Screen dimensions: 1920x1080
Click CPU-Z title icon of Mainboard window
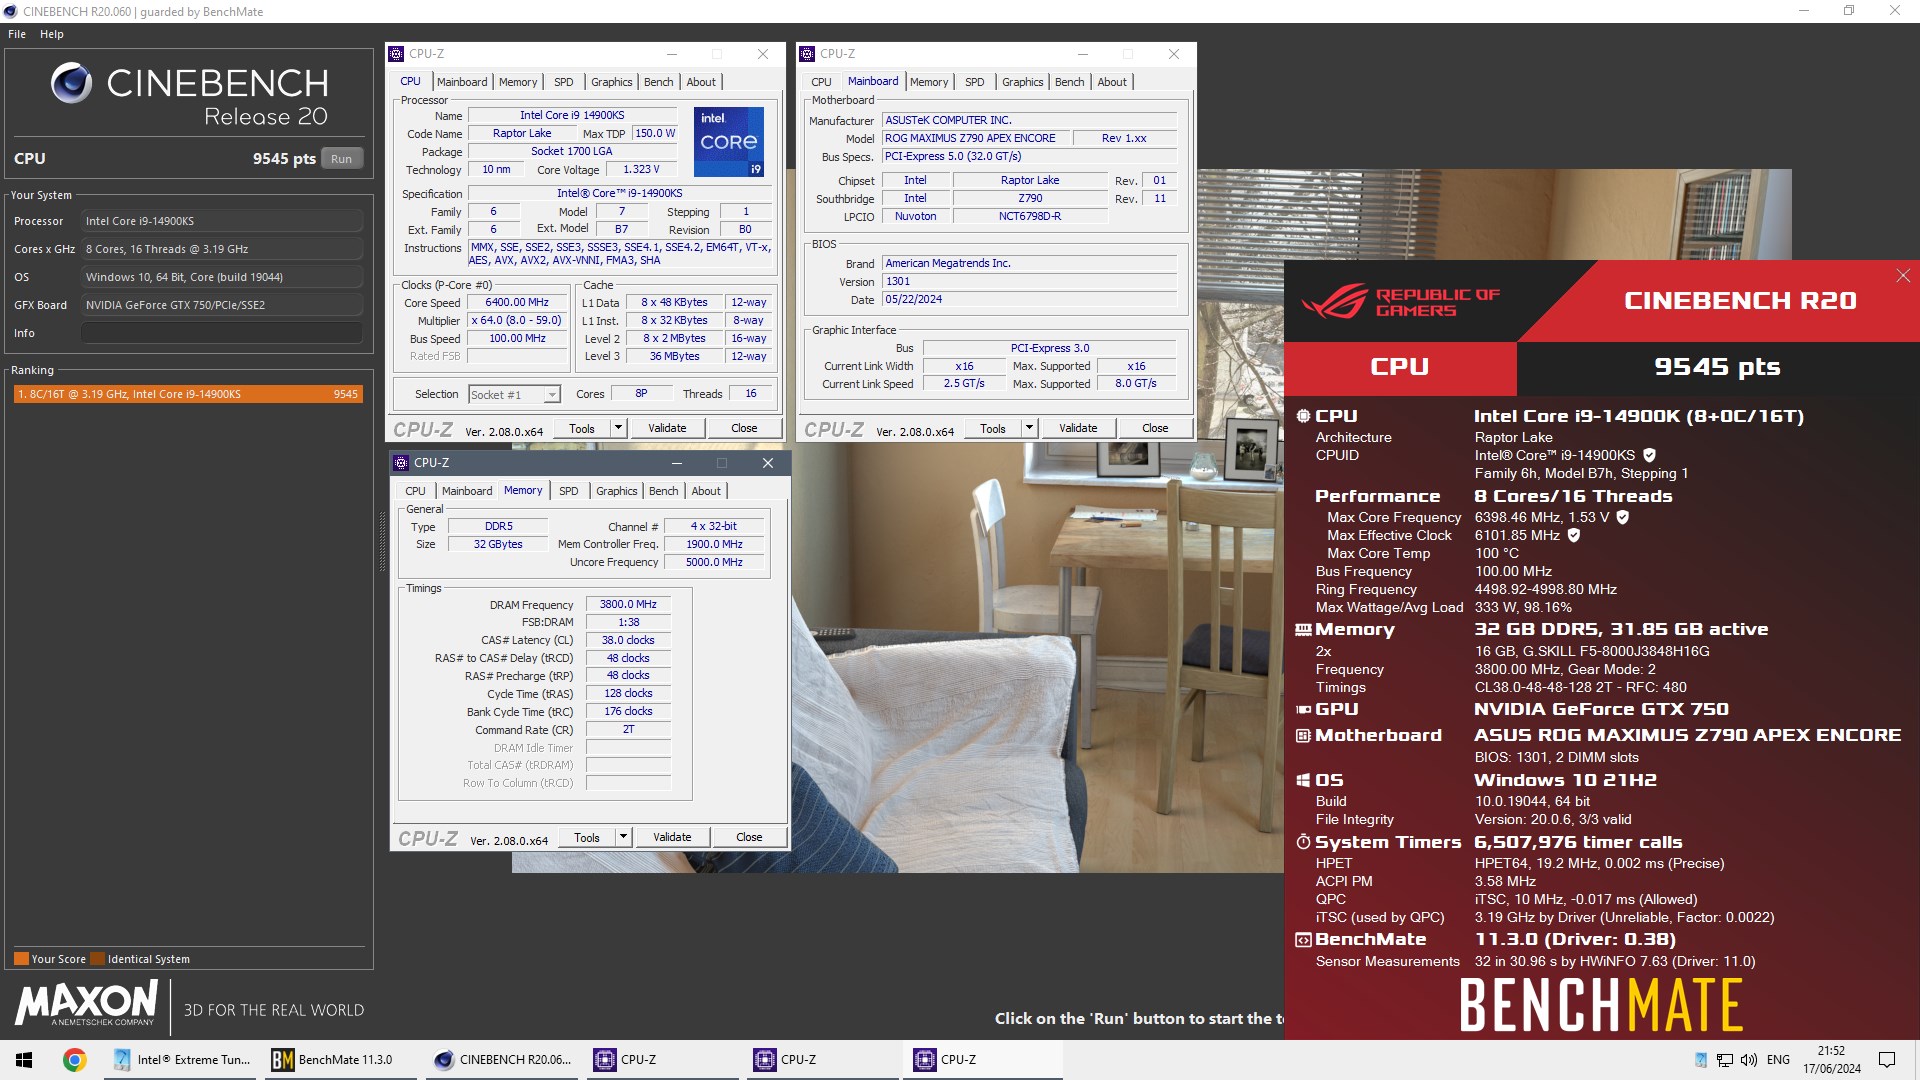(808, 54)
